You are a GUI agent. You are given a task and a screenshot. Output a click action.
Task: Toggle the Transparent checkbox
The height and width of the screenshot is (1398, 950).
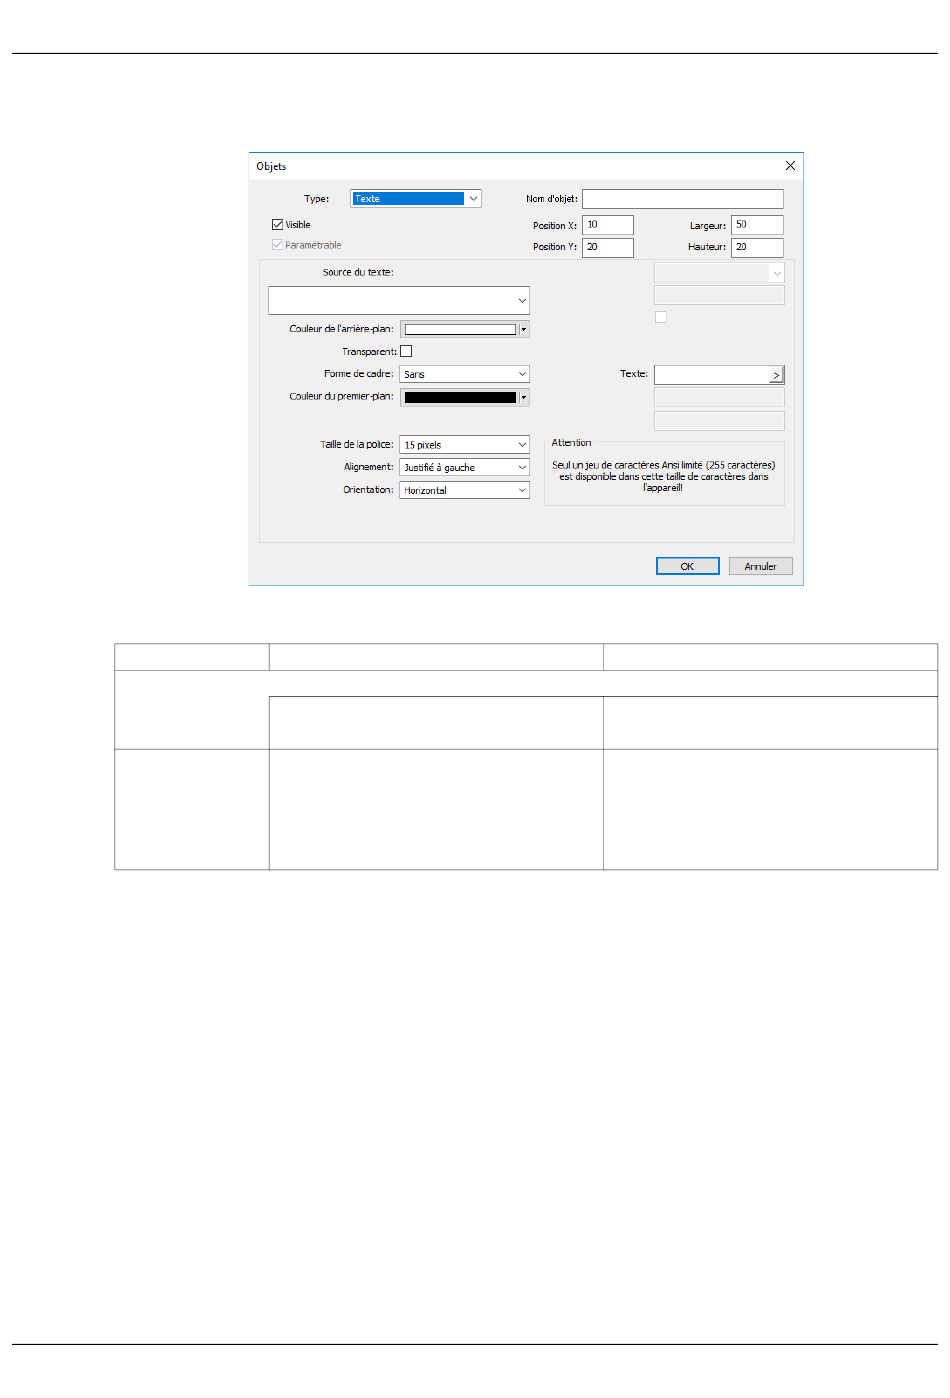click(x=406, y=351)
